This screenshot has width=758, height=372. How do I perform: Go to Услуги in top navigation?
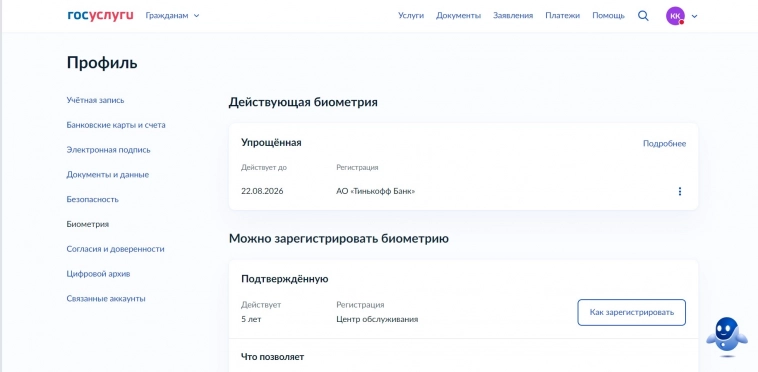[411, 15]
